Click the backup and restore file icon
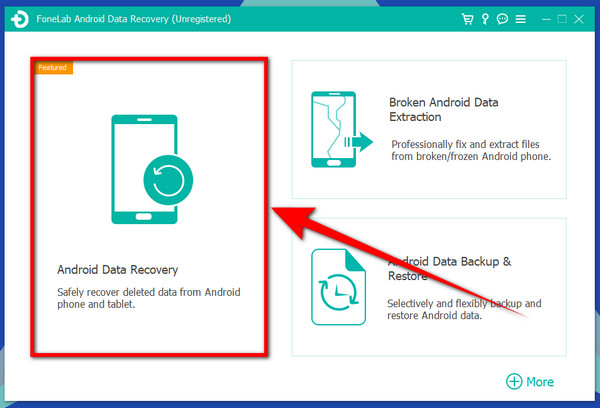 (338, 287)
